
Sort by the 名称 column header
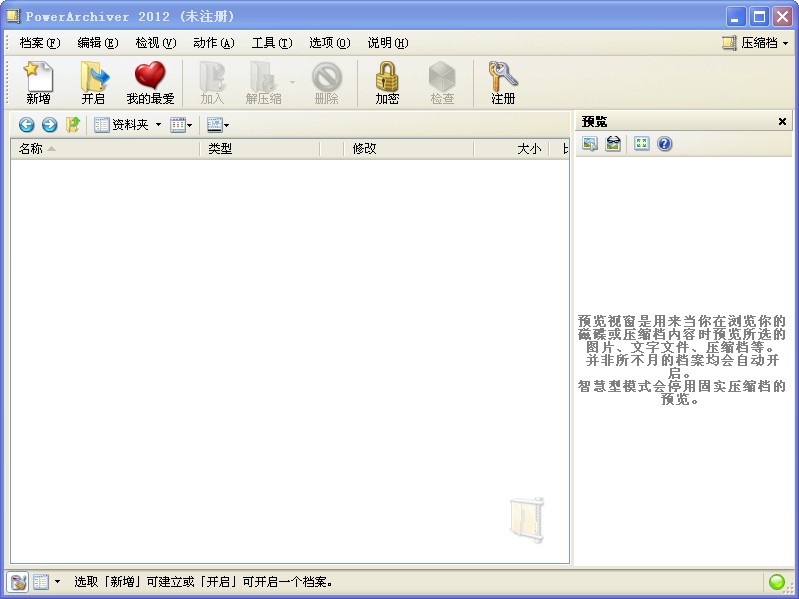105,149
